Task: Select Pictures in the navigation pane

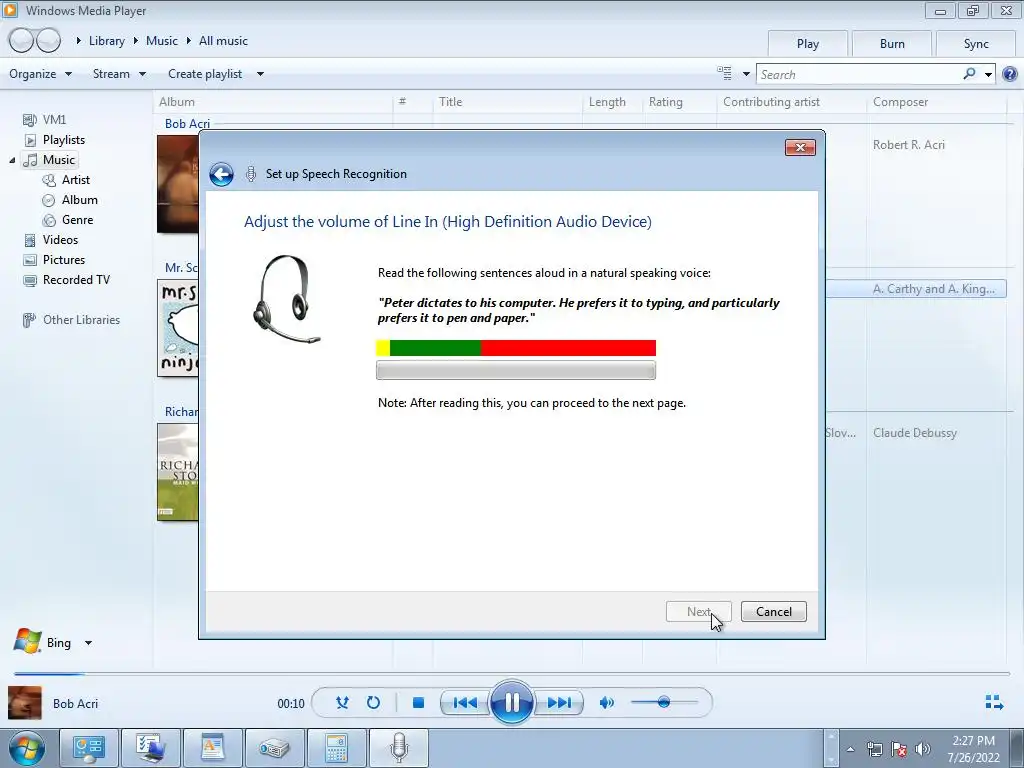Action: pos(63,260)
